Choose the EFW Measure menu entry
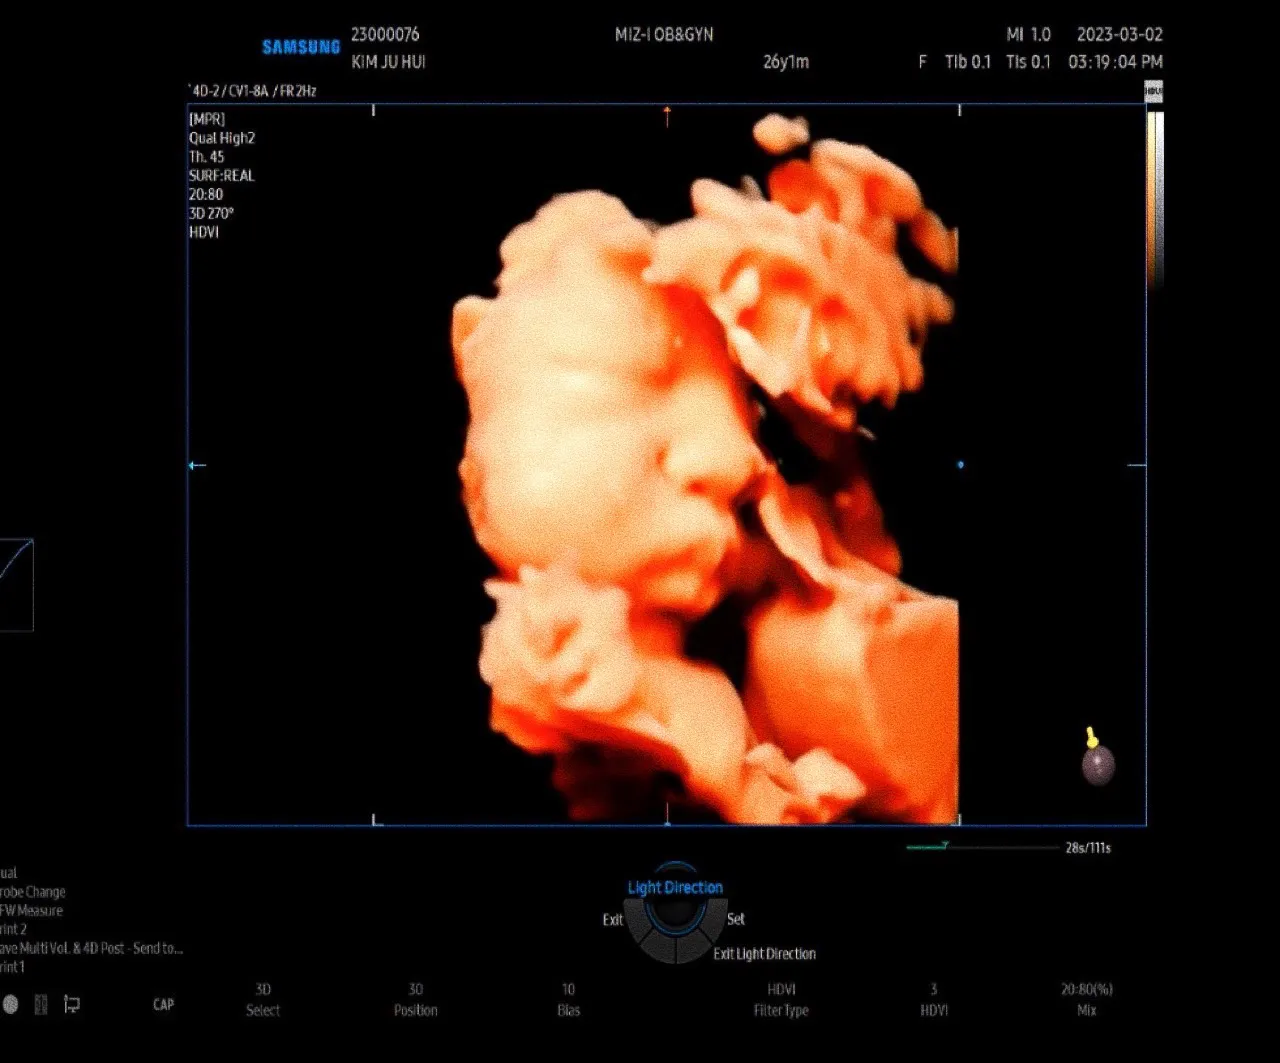This screenshot has width=1280, height=1063. [x=31, y=911]
